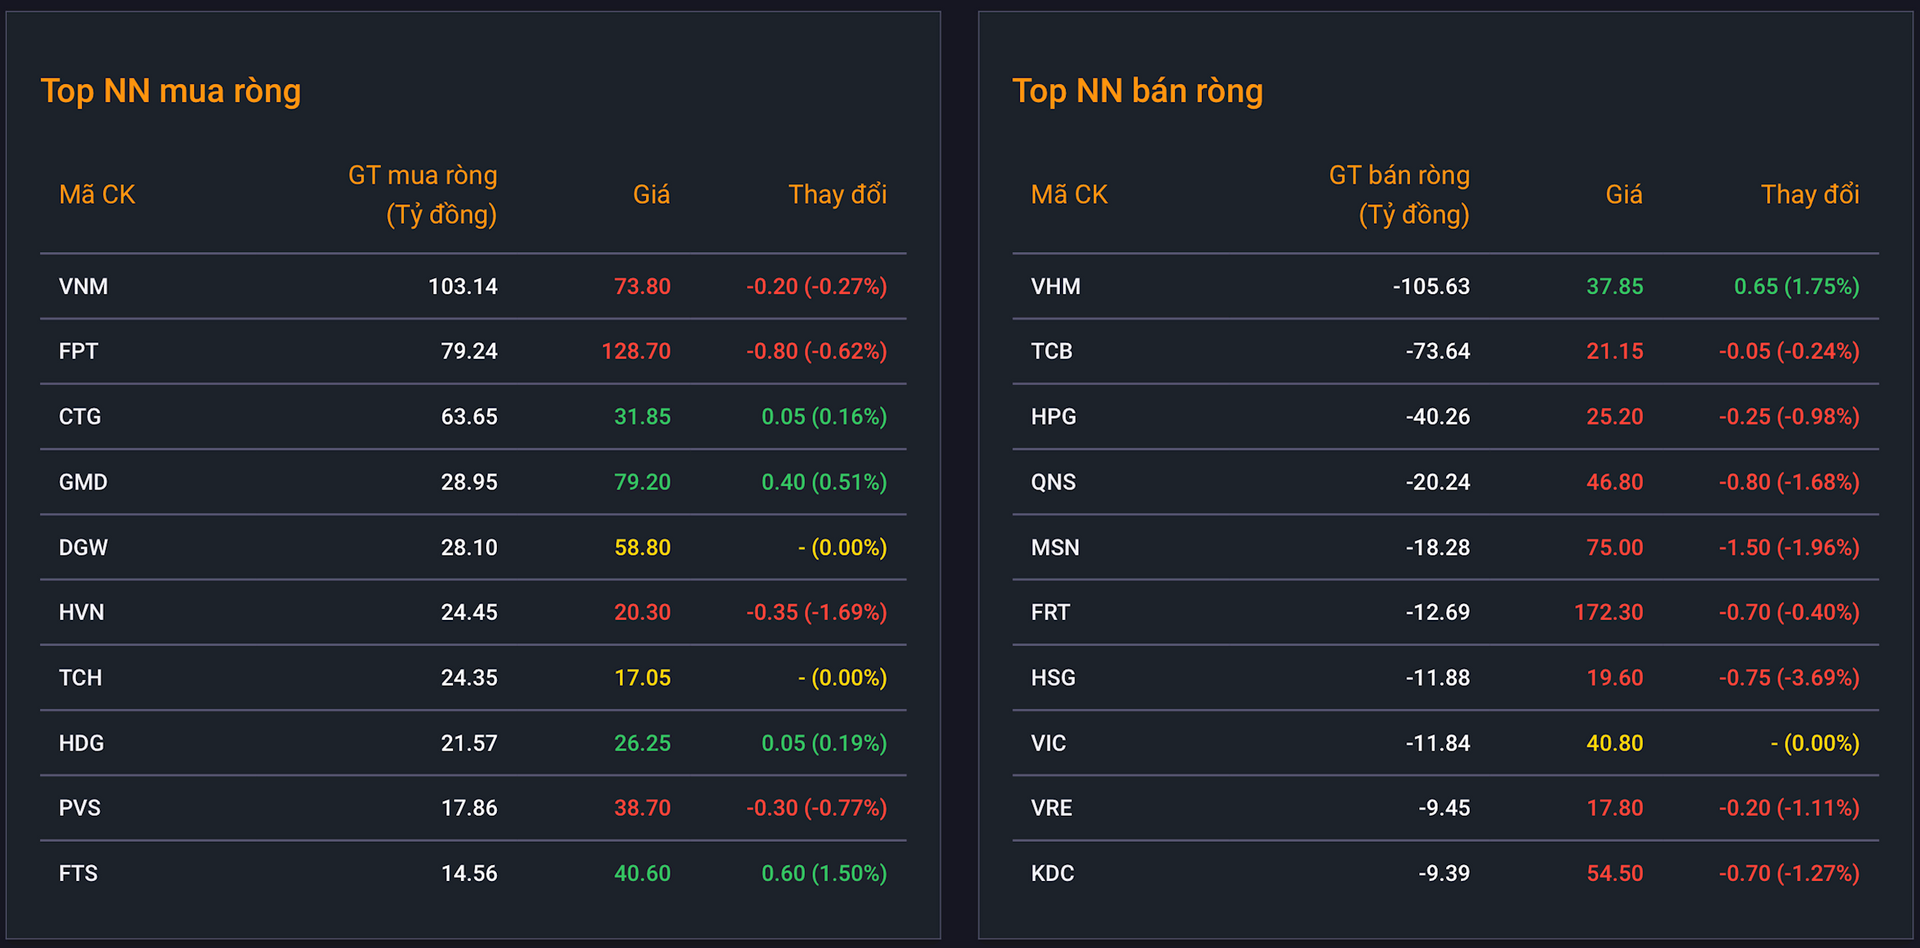Select FTS change 0.60 (1.50%)
The width and height of the screenshot is (1920, 948).
[824, 874]
